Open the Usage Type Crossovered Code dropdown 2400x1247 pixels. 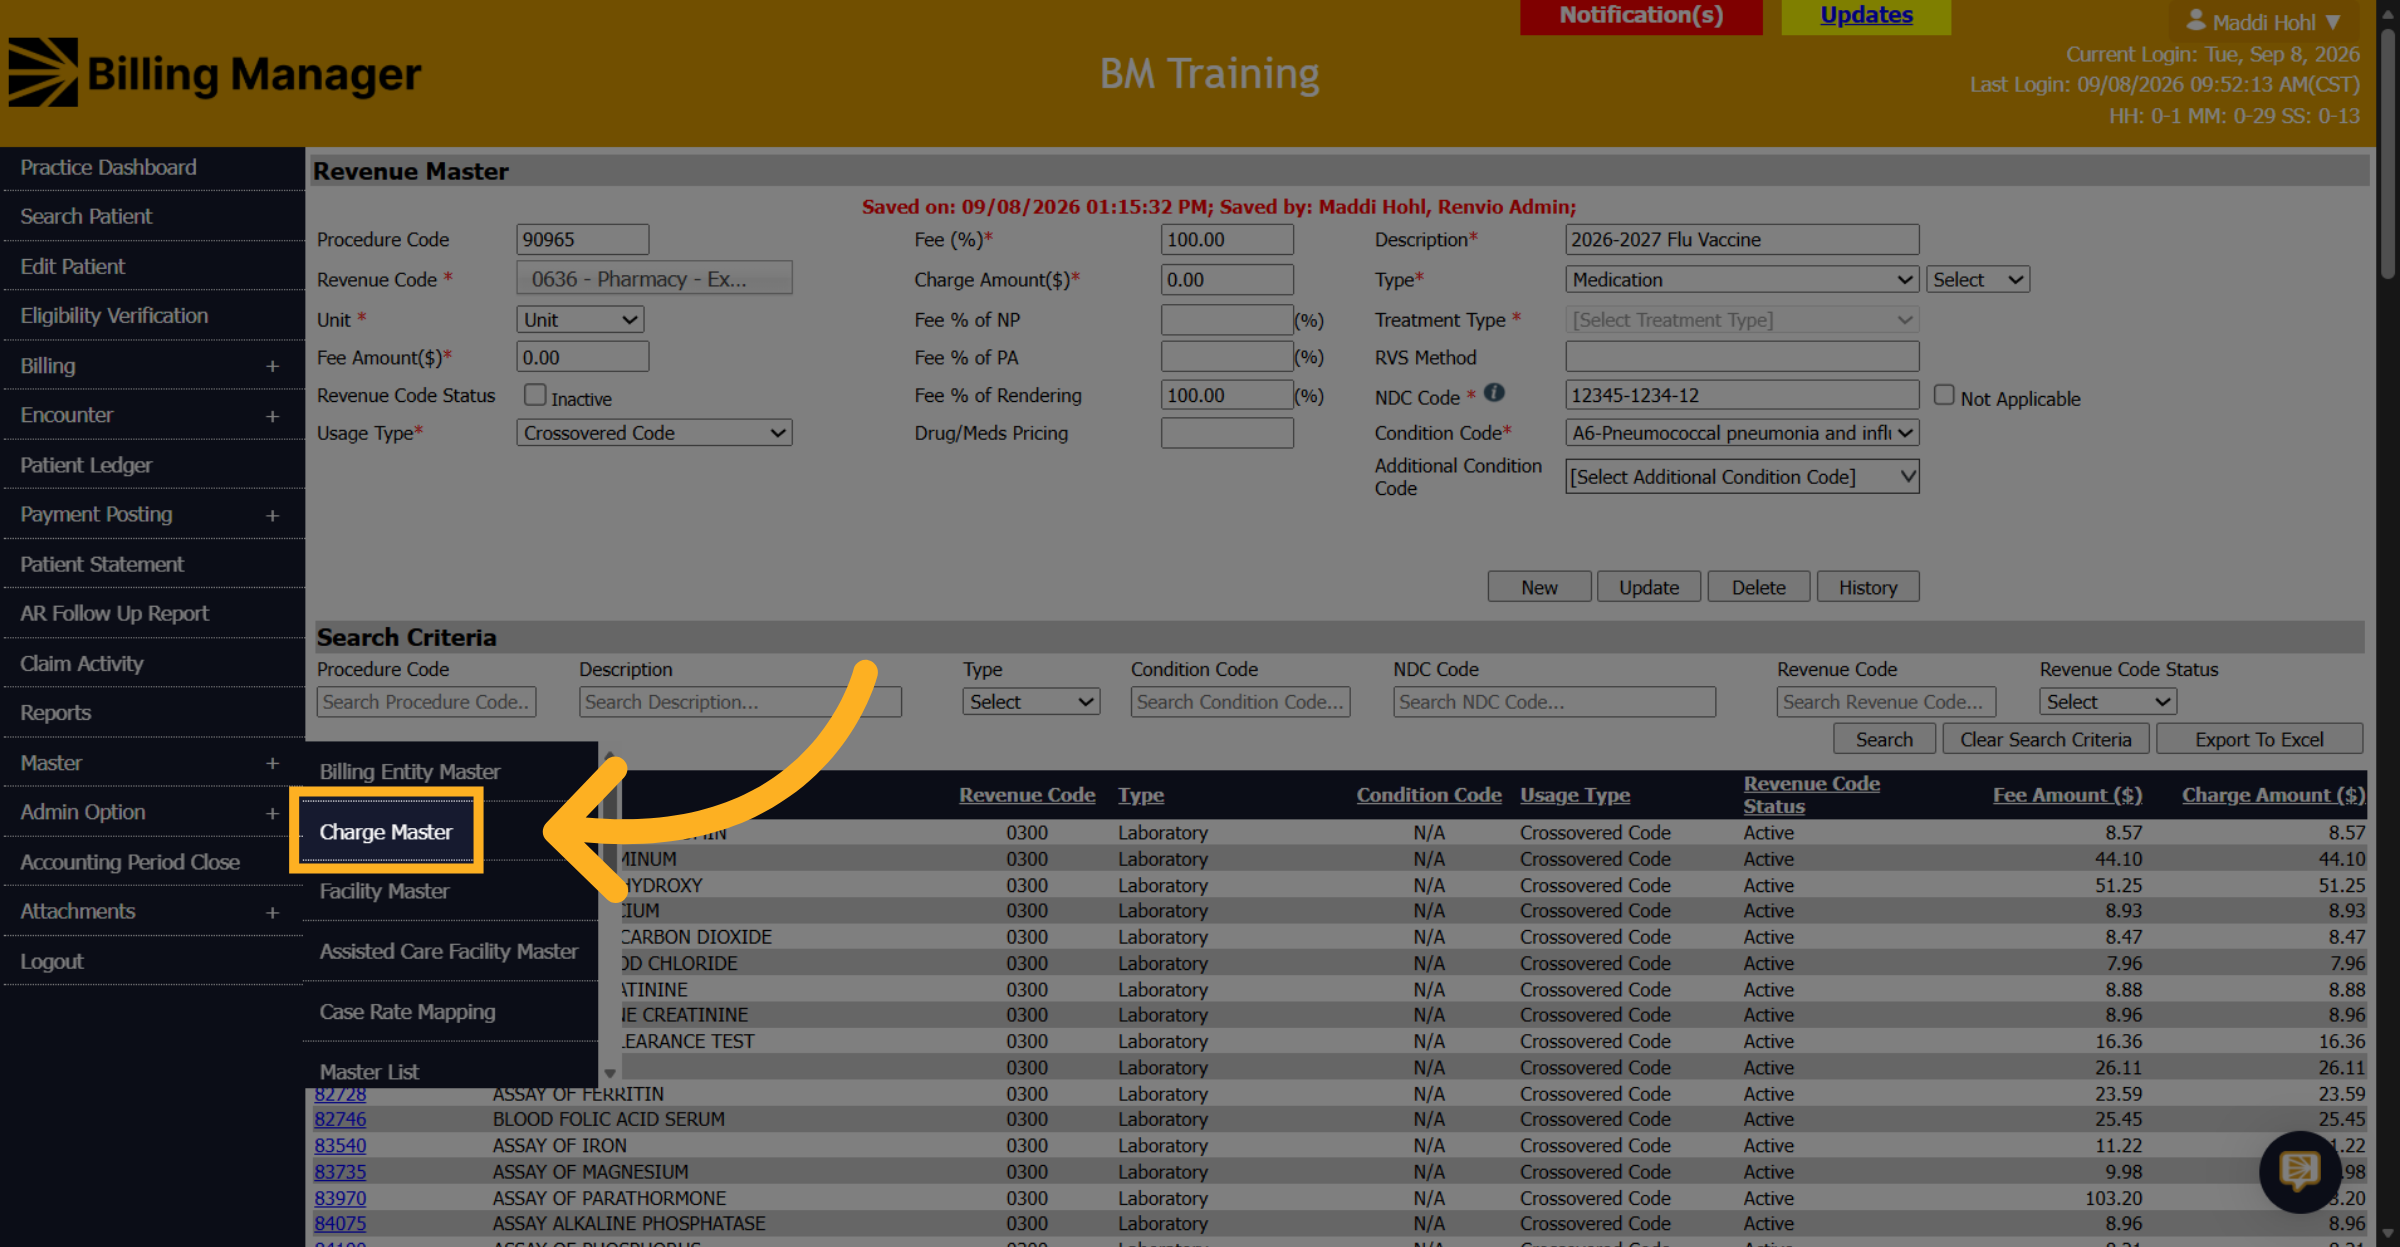654,433
